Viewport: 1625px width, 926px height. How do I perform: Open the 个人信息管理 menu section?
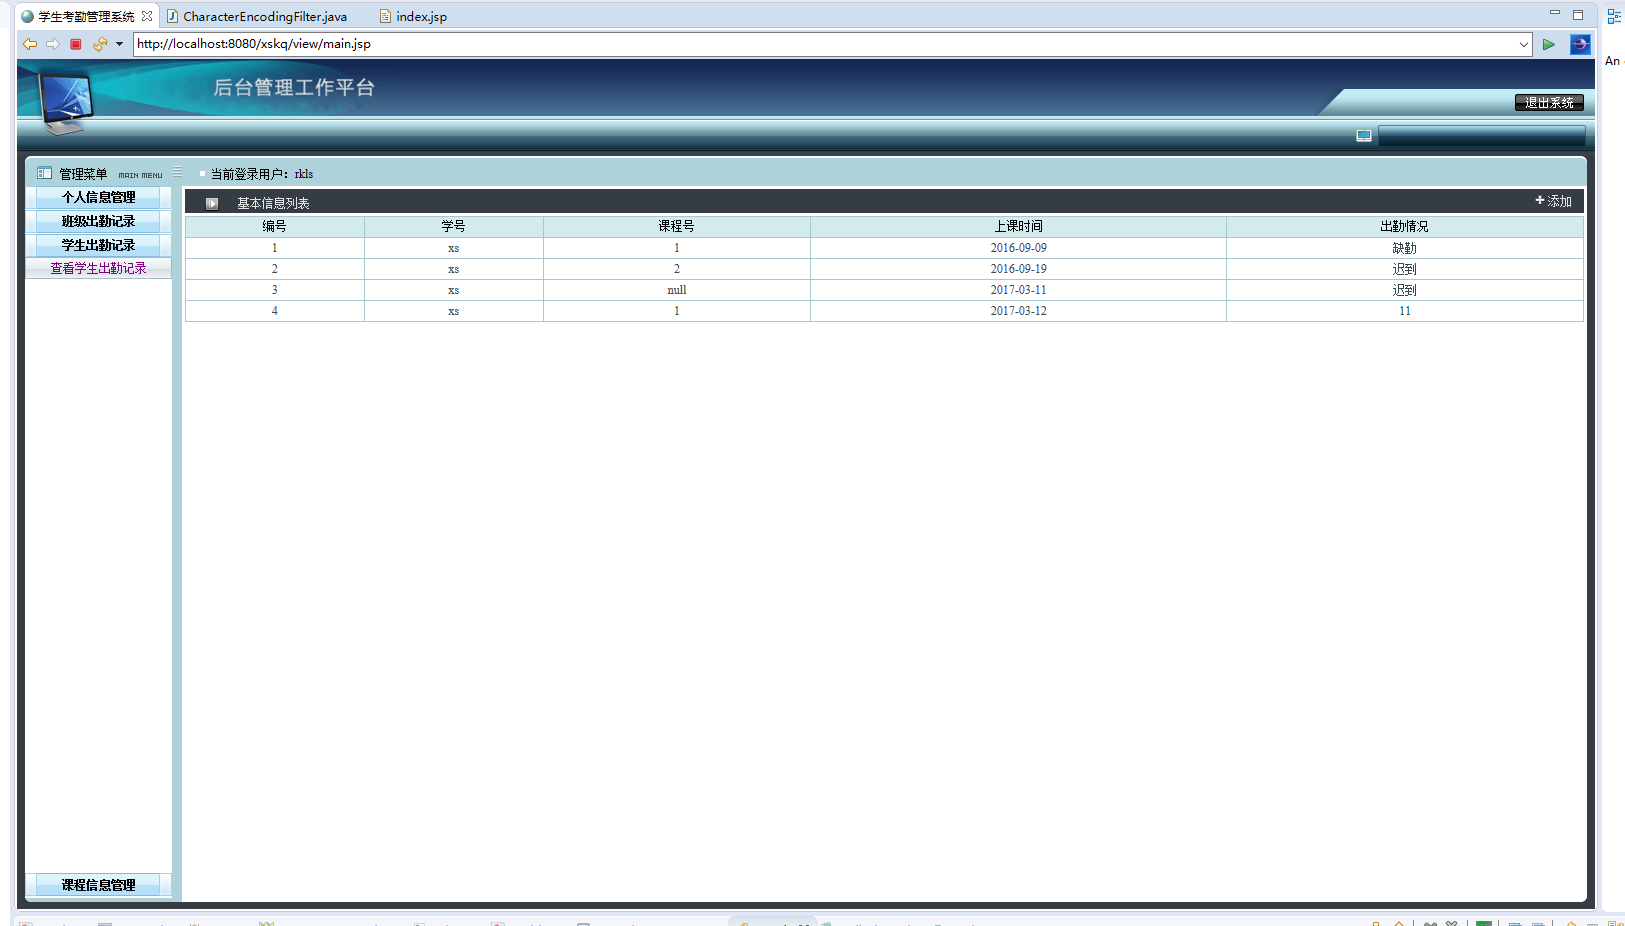click(x=98, y=198)
